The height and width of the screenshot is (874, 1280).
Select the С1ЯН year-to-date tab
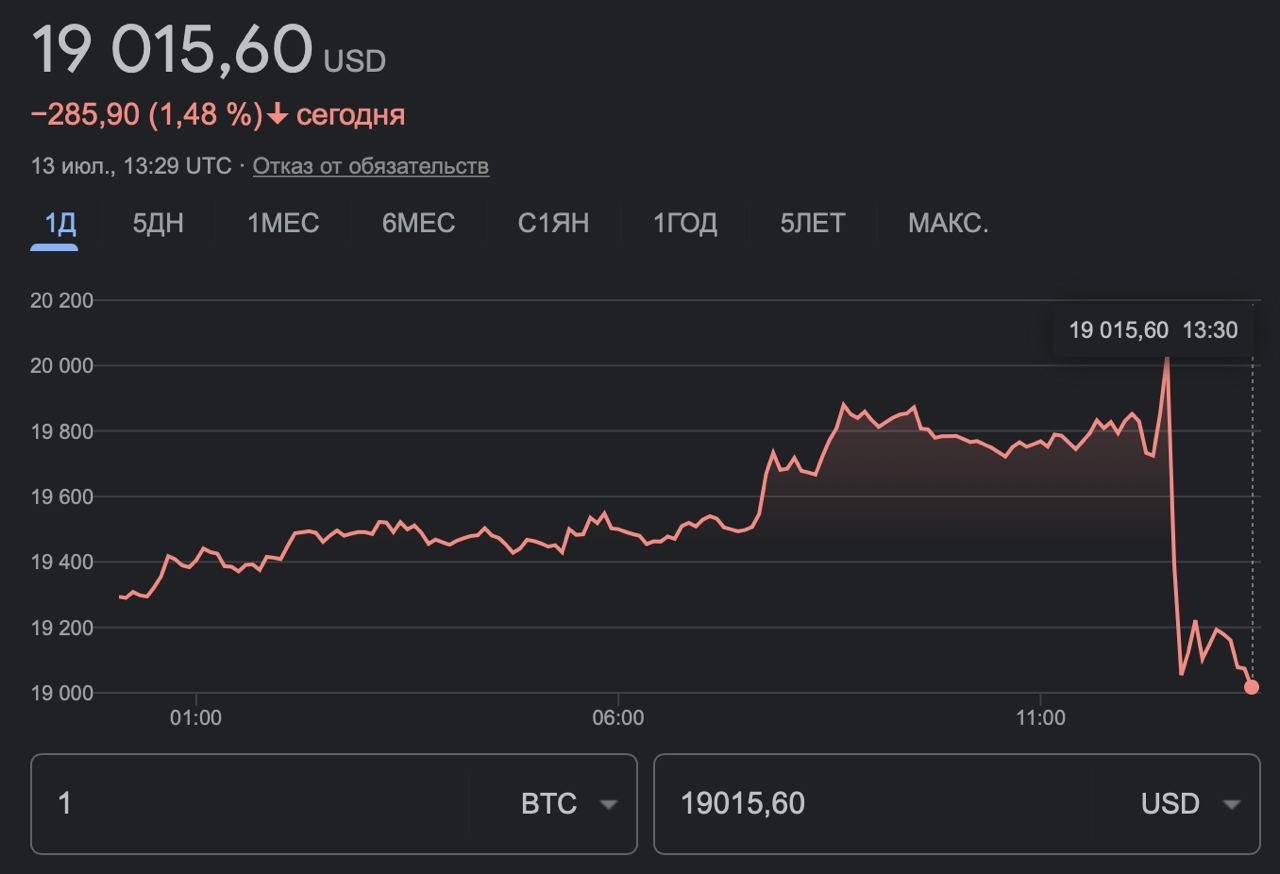553,223
